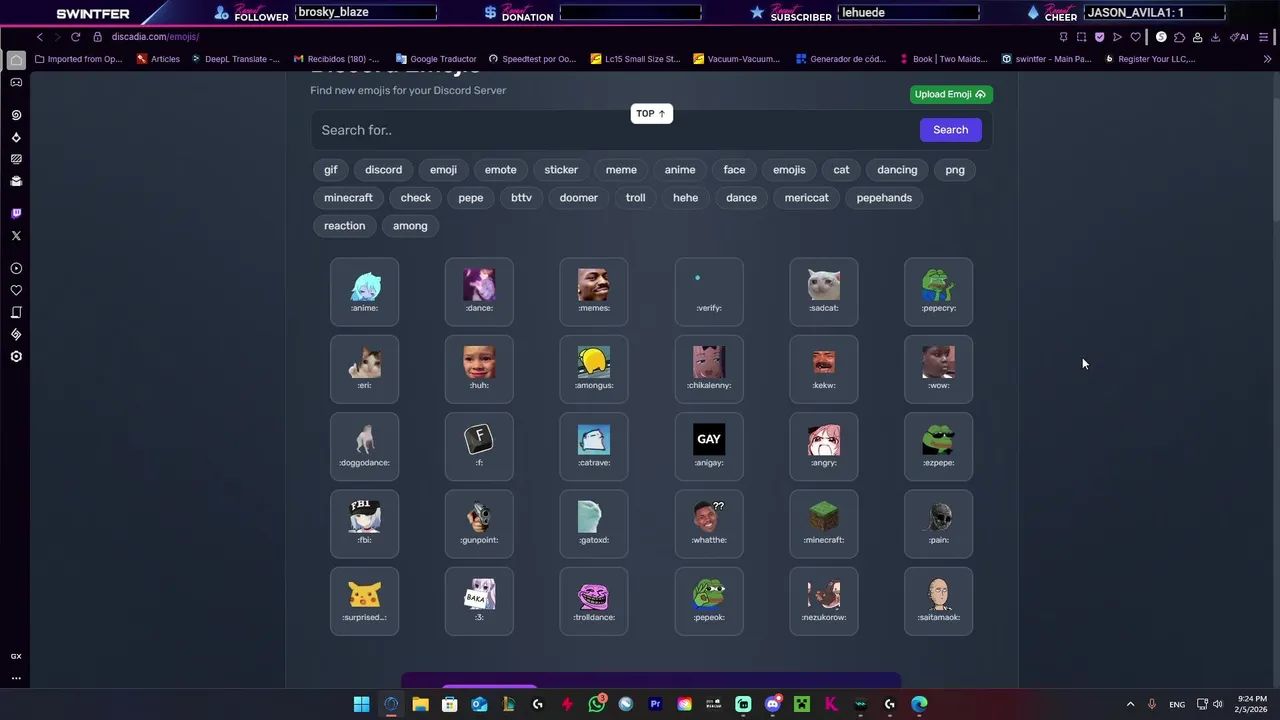Open the sidebar heart icon
This screenshot has height=720, width=1280.
pos(16,290)
